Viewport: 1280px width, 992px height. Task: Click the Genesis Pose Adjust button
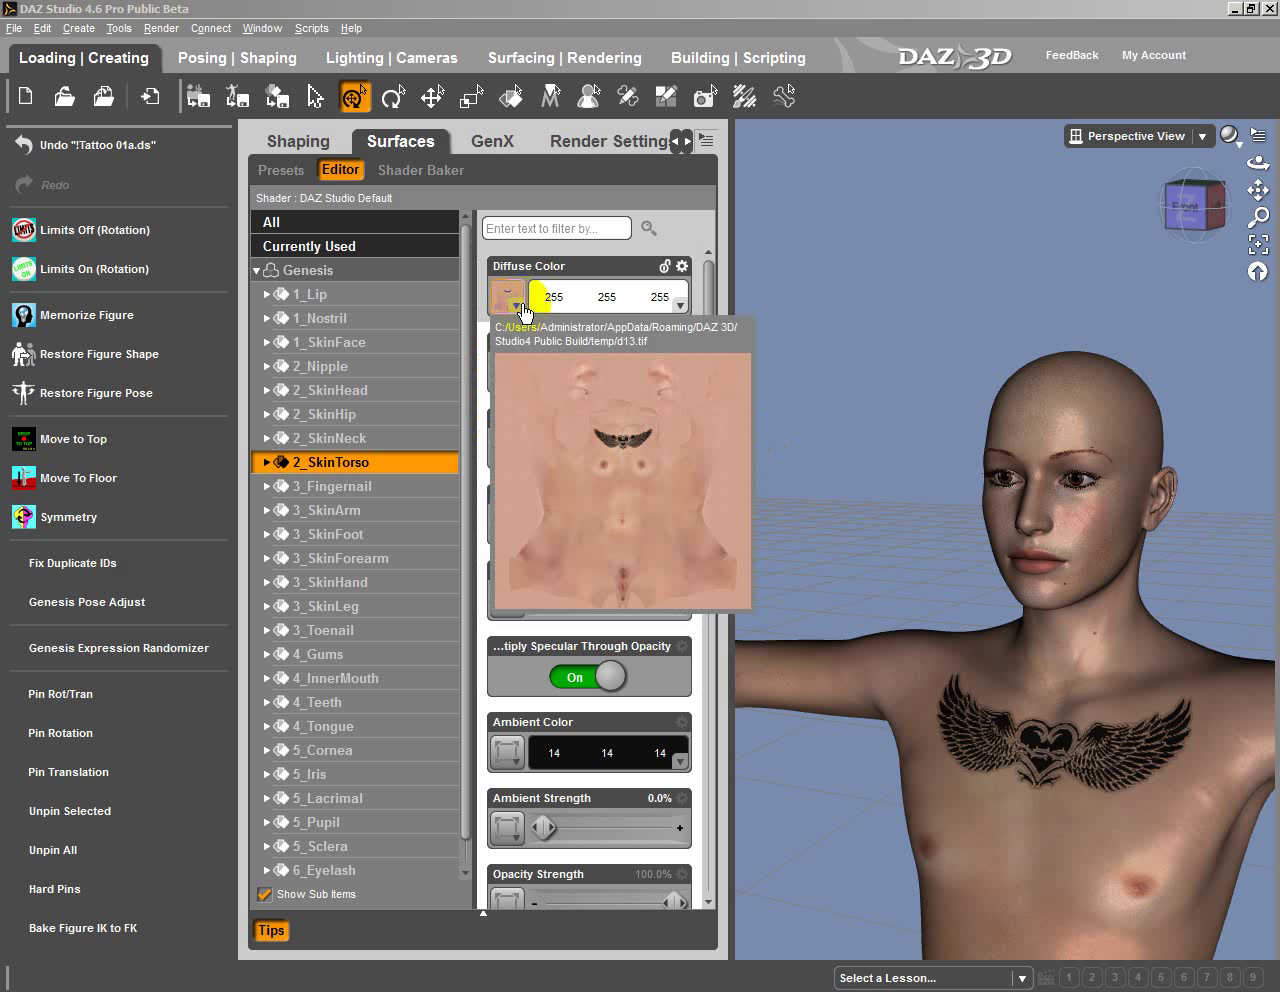(87, 602)
